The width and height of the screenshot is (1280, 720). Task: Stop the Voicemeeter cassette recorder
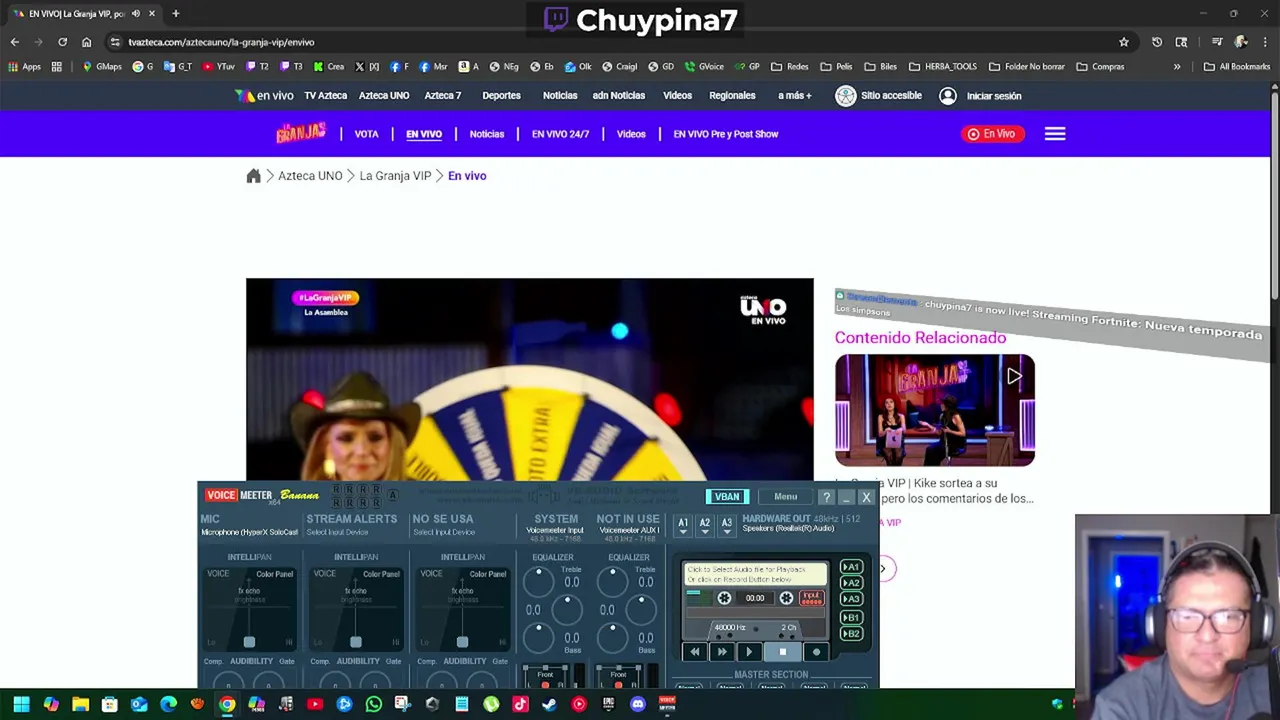coord(783,652)
